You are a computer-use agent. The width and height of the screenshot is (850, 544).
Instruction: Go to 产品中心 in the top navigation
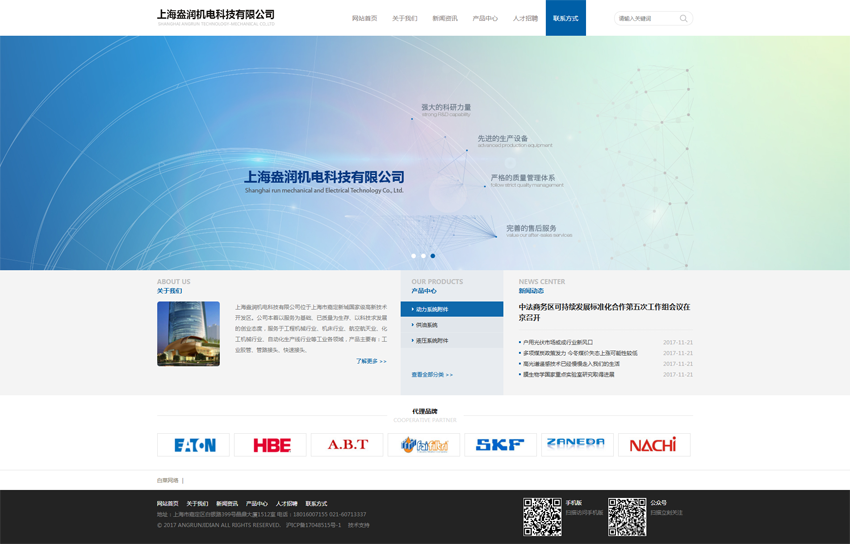pyautogui.click(x=485, y=18)
